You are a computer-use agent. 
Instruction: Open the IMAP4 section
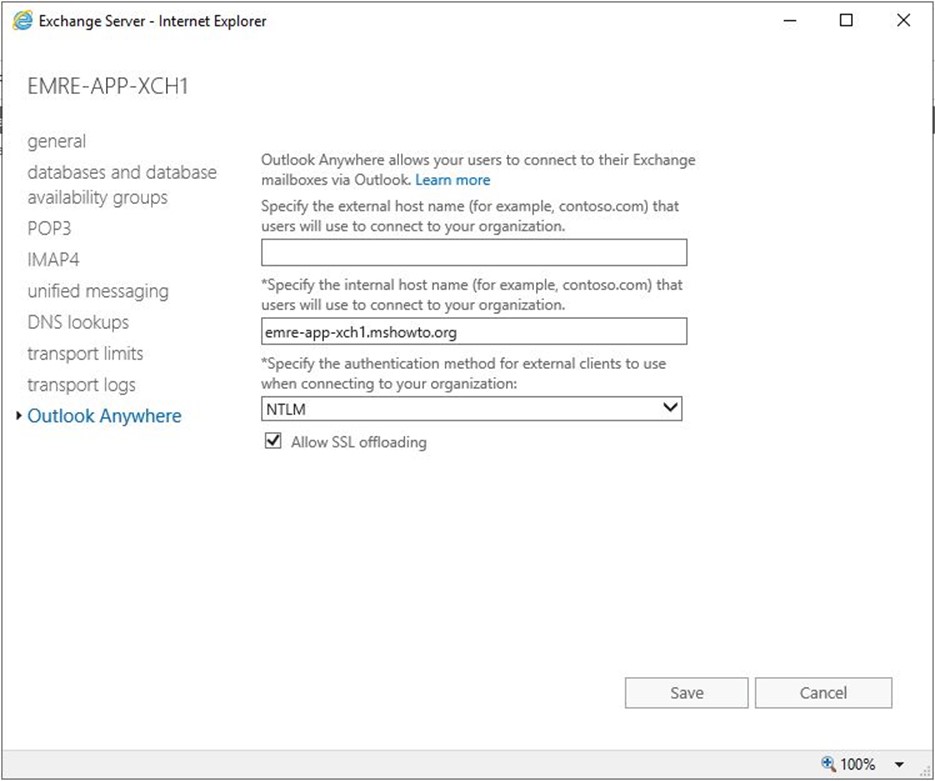pos(53,259)
